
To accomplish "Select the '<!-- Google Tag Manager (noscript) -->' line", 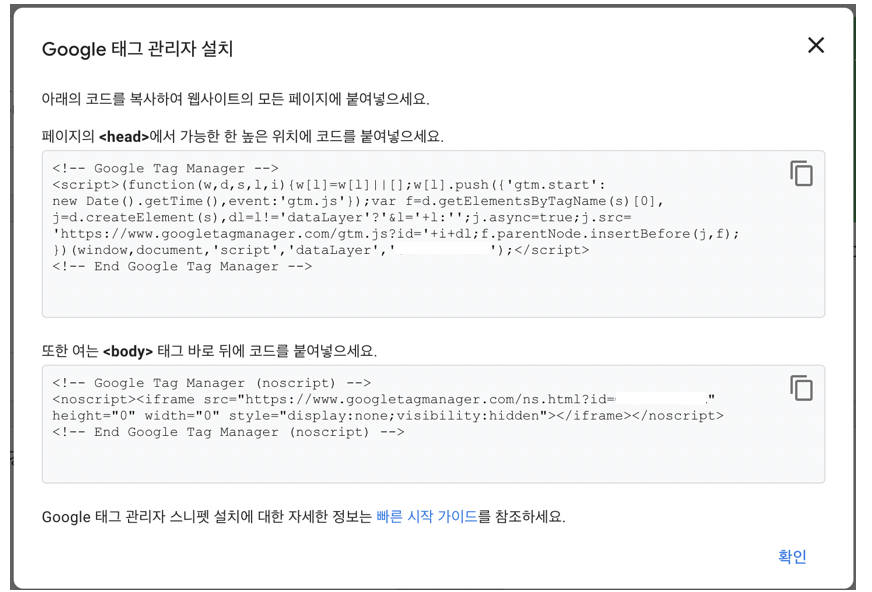I will tap(211, 383).
